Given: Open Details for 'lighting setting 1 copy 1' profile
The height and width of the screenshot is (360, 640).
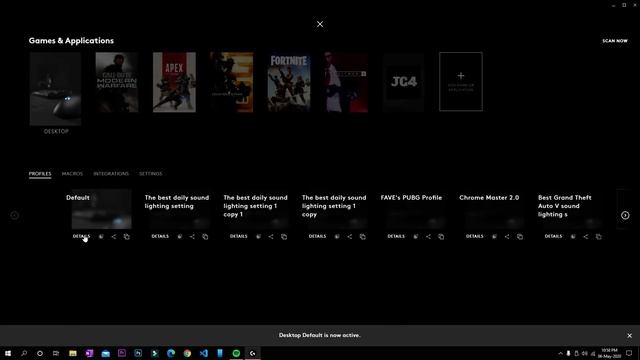Looking at the screenshot, I should [x=238, y=236].
